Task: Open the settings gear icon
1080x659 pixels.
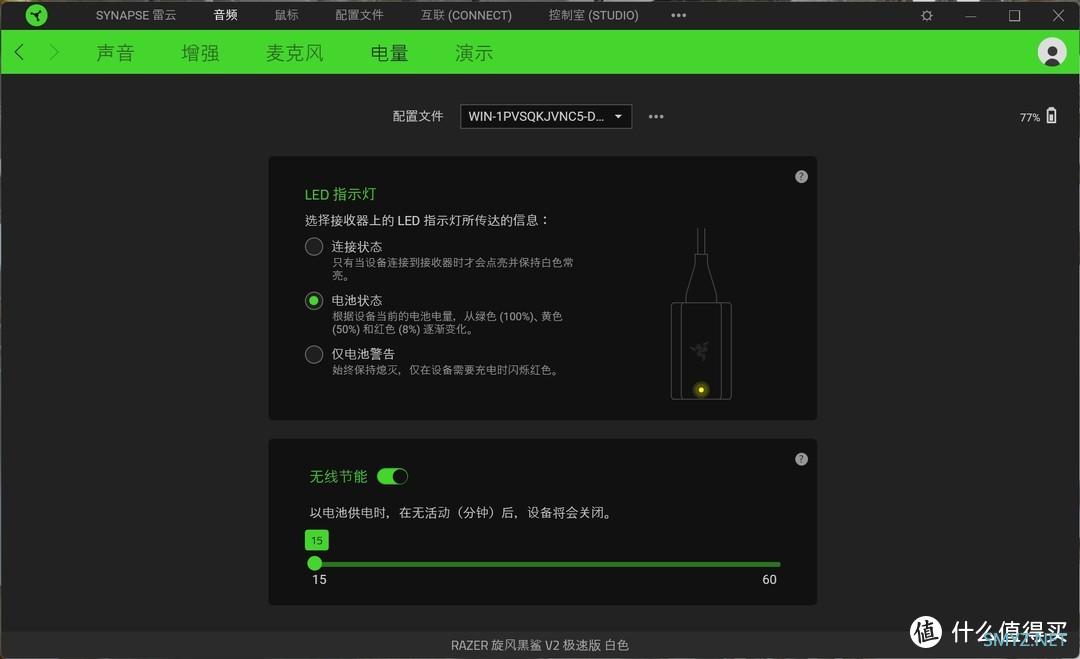Action: [x=927, y=15]
